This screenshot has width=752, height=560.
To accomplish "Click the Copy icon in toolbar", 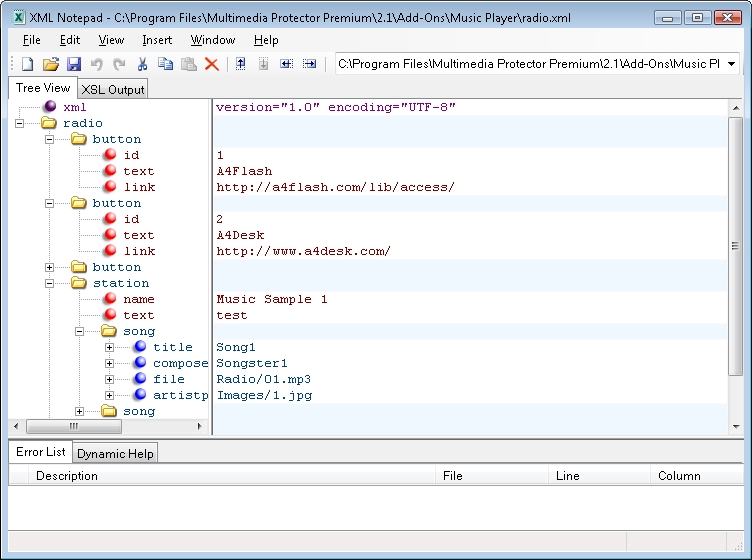I will click(x=165, y=64).
